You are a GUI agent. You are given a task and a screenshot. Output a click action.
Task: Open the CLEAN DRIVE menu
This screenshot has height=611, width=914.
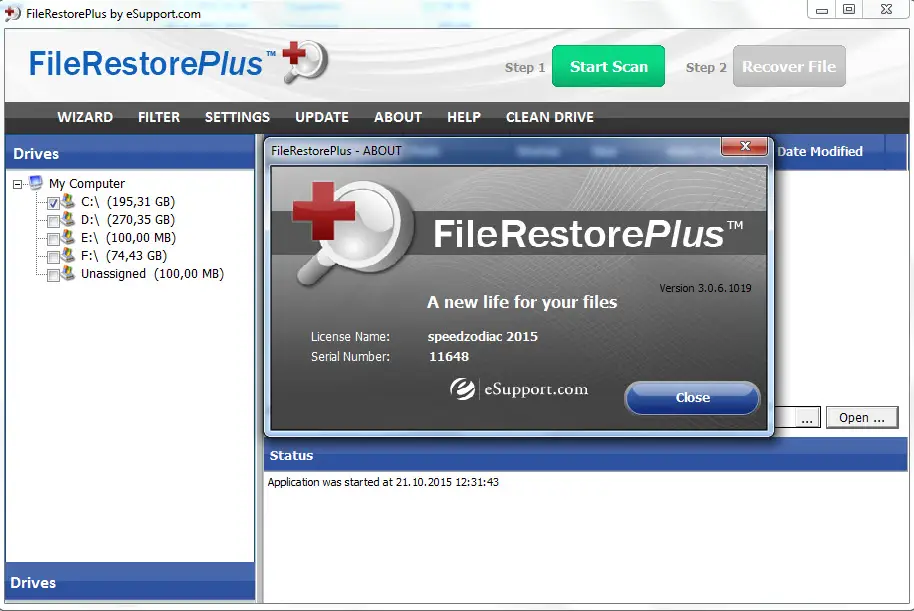pyautogui.click(x=550, y=117)
